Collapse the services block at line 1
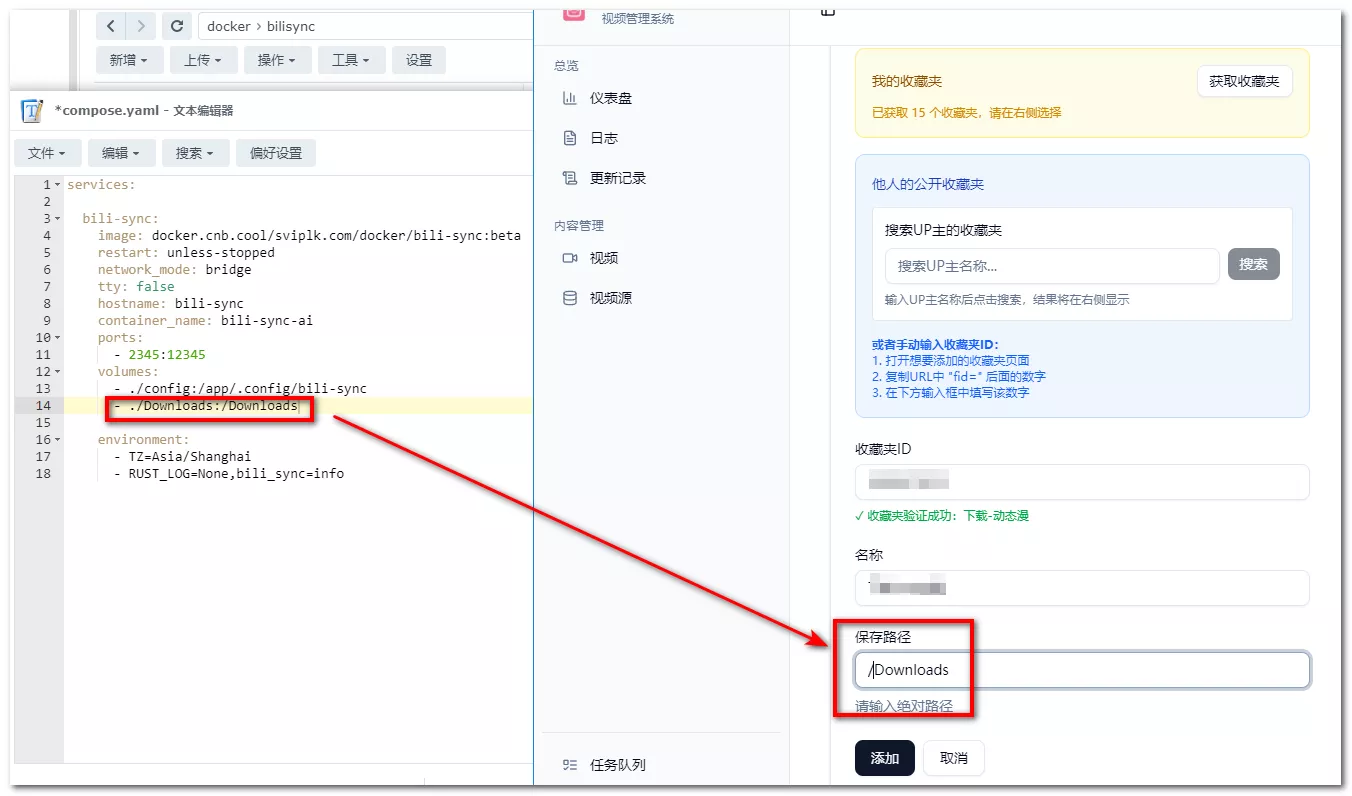Image resolution: width=1352 pixels, height=796 pixels. point(58,185)
